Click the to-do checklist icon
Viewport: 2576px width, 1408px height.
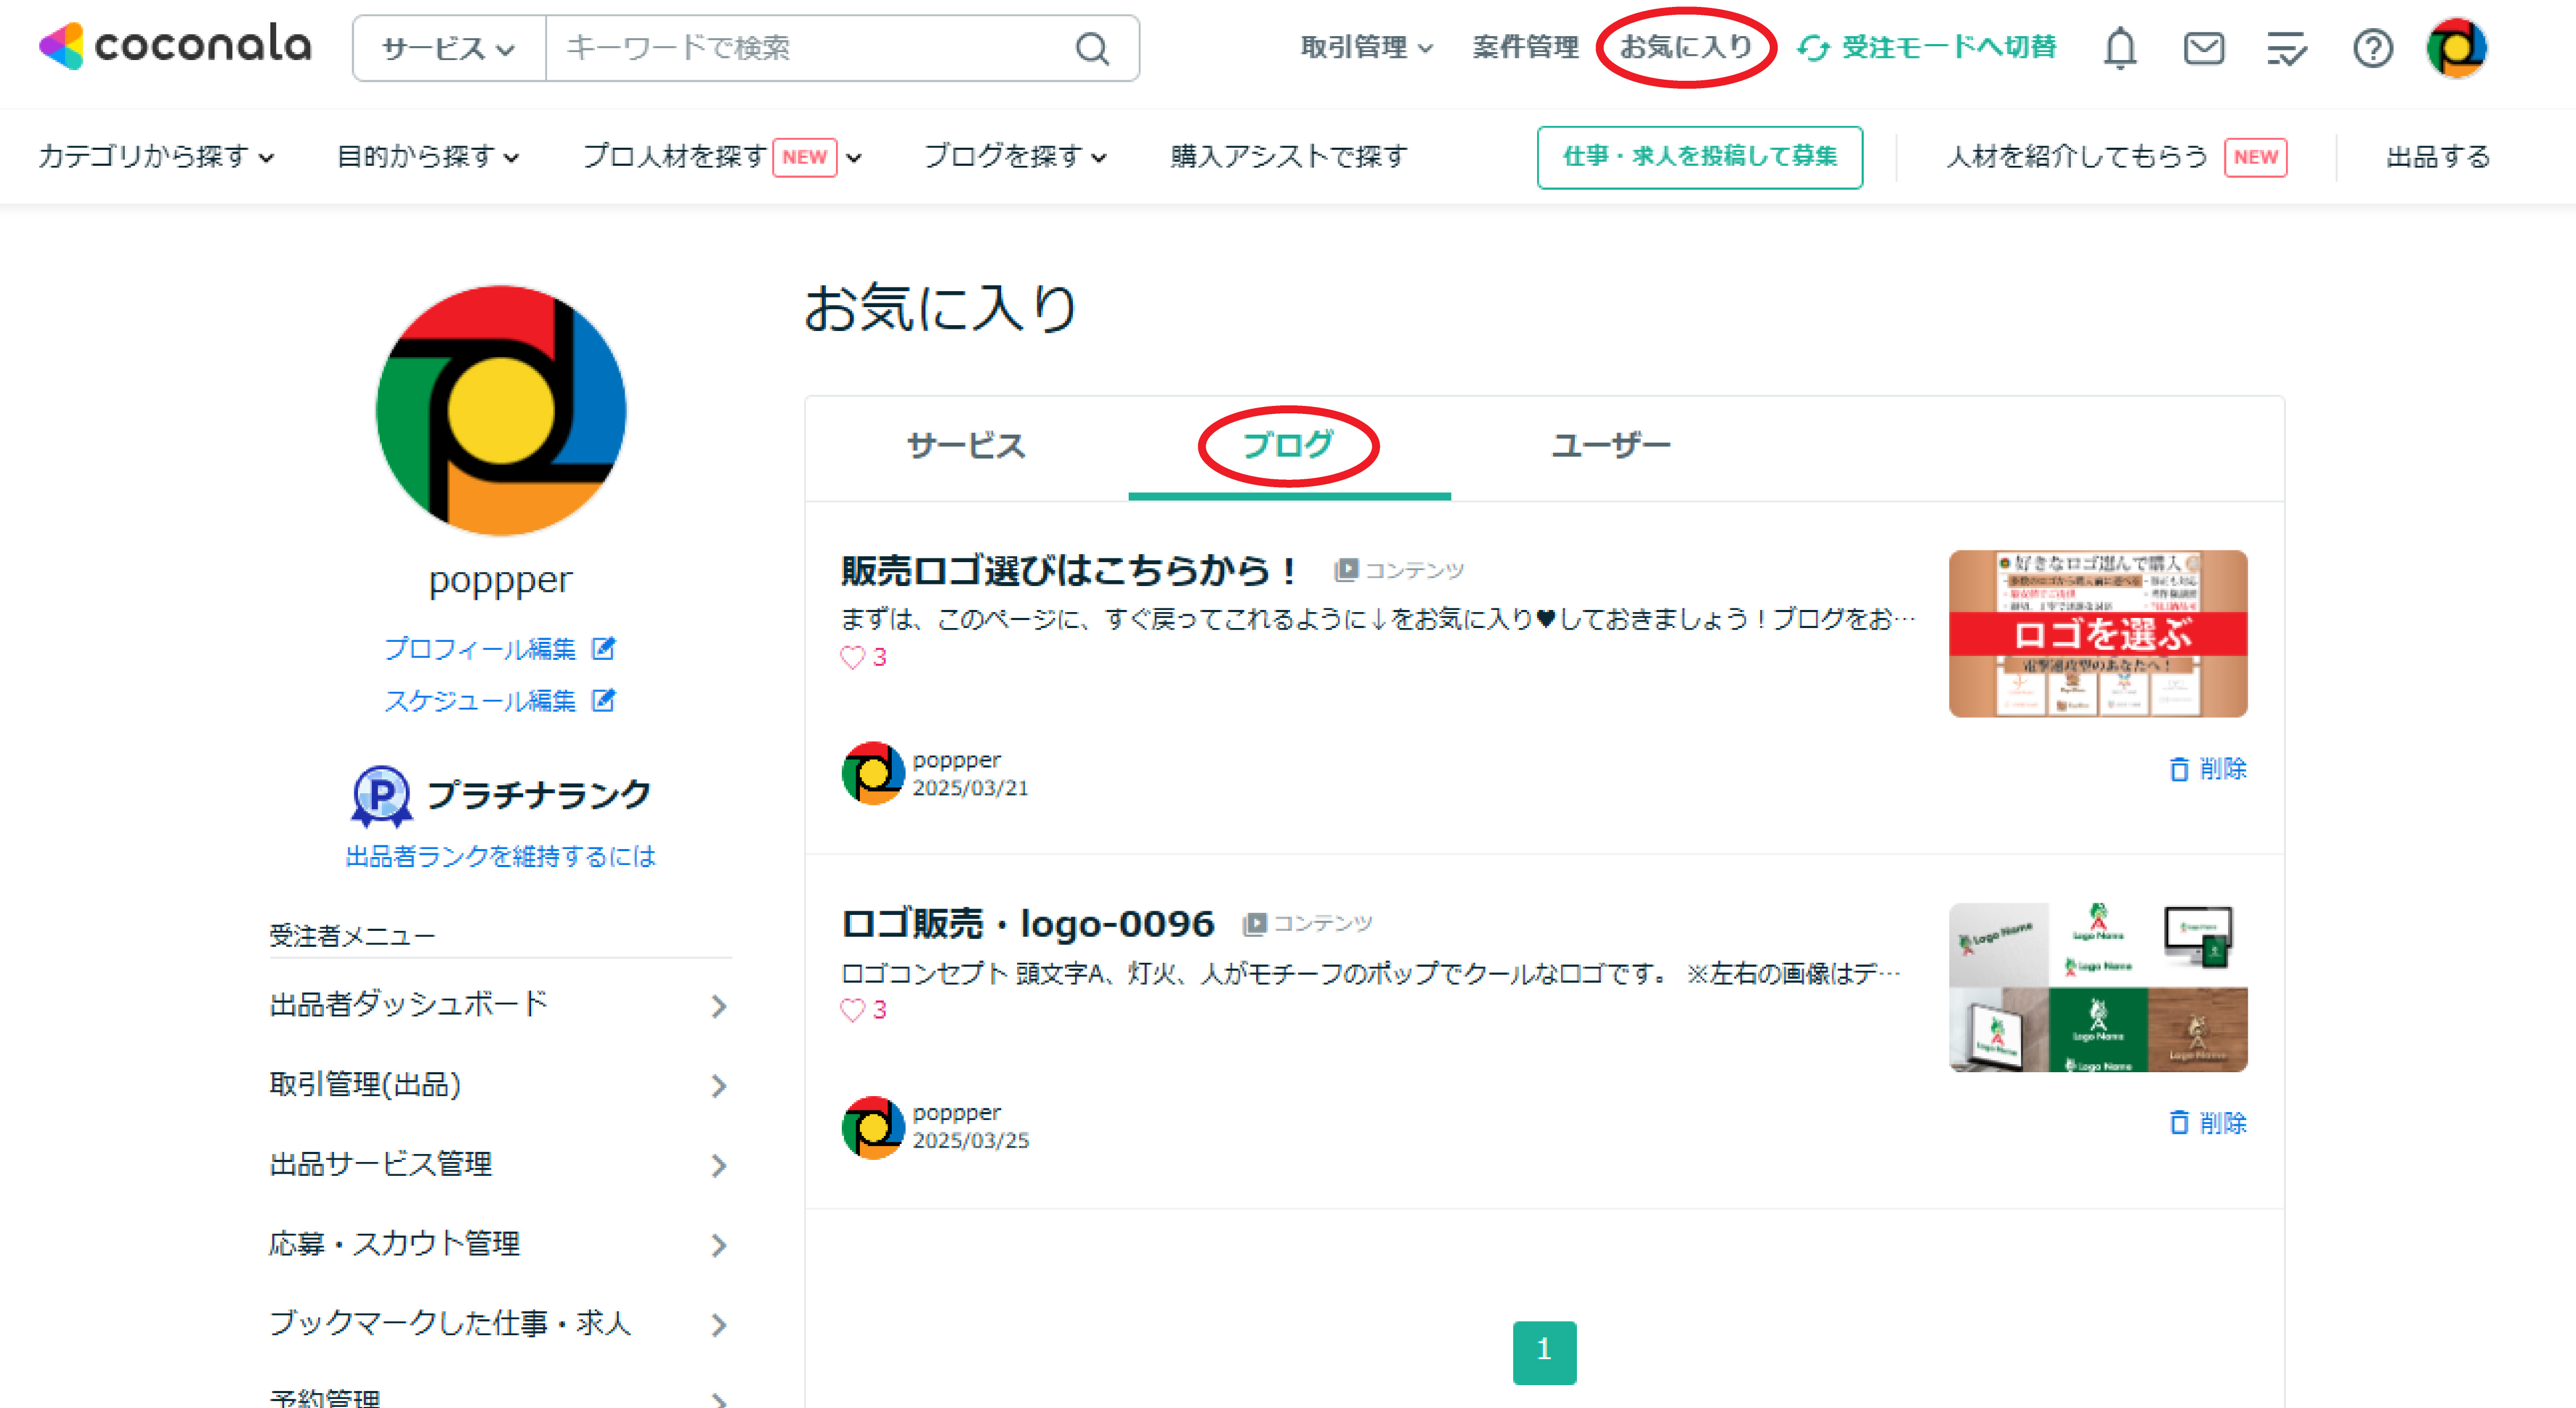[2286, 47]
